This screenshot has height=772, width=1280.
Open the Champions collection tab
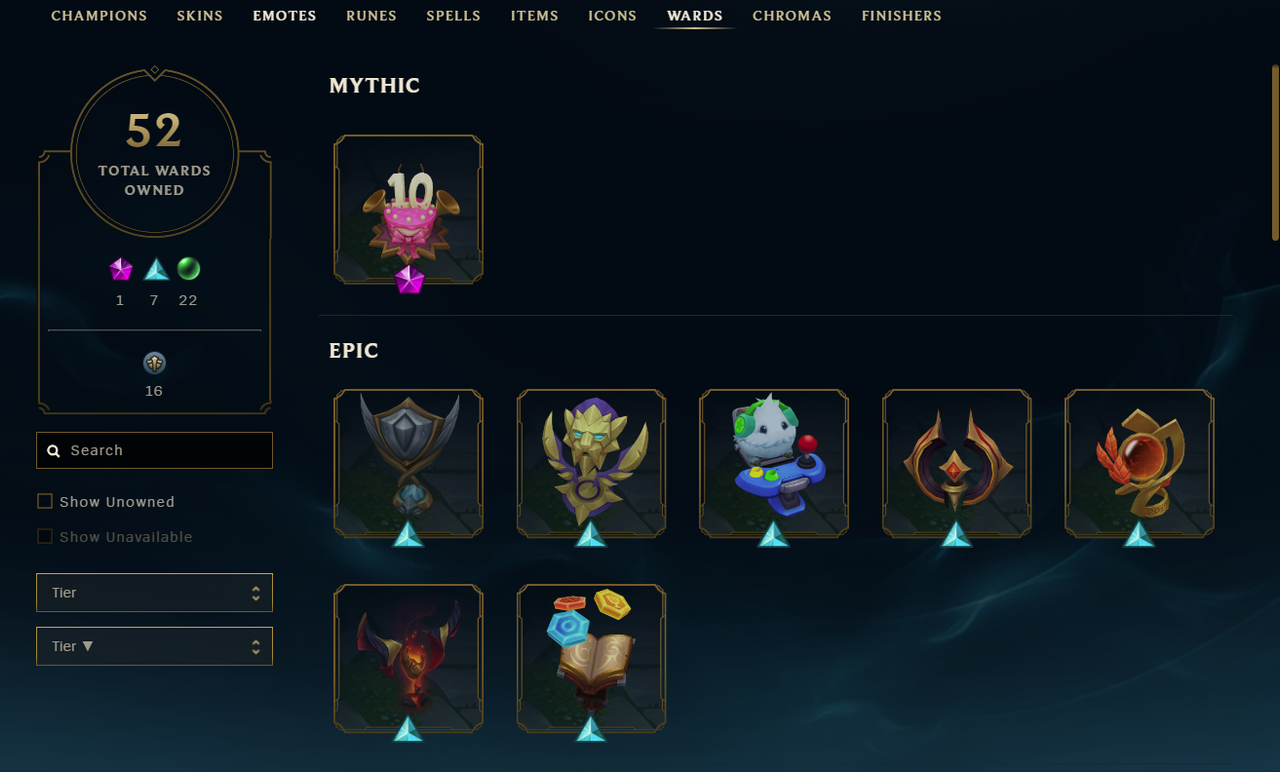(99, 16)
